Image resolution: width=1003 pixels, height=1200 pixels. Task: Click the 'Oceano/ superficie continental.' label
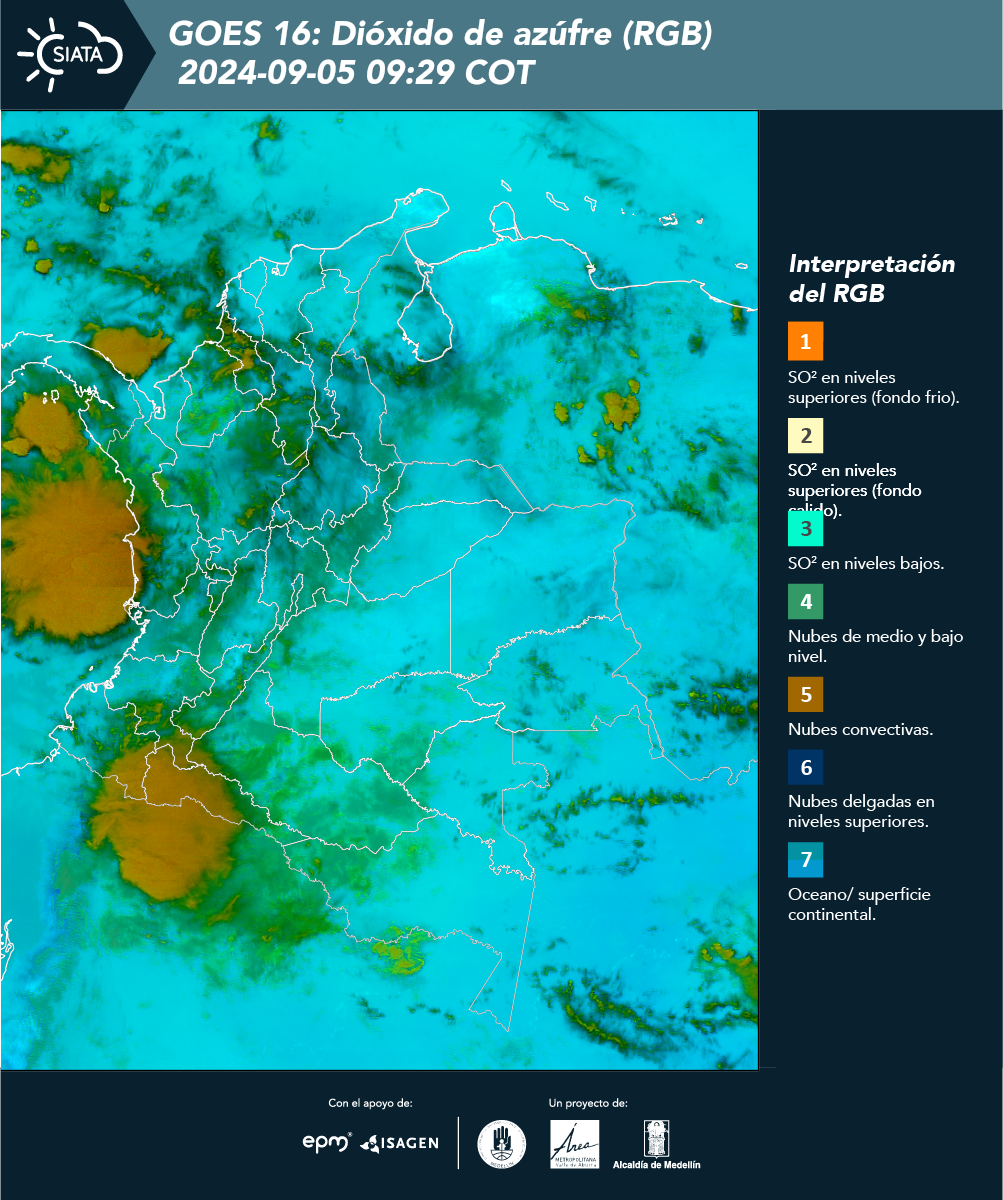[859, 904]
